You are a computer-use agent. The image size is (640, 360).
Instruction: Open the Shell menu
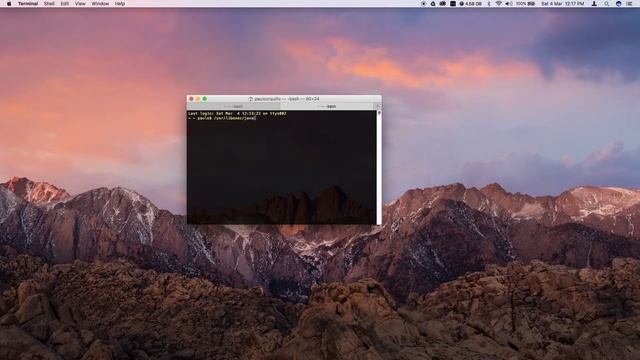[x=49, y=4]
